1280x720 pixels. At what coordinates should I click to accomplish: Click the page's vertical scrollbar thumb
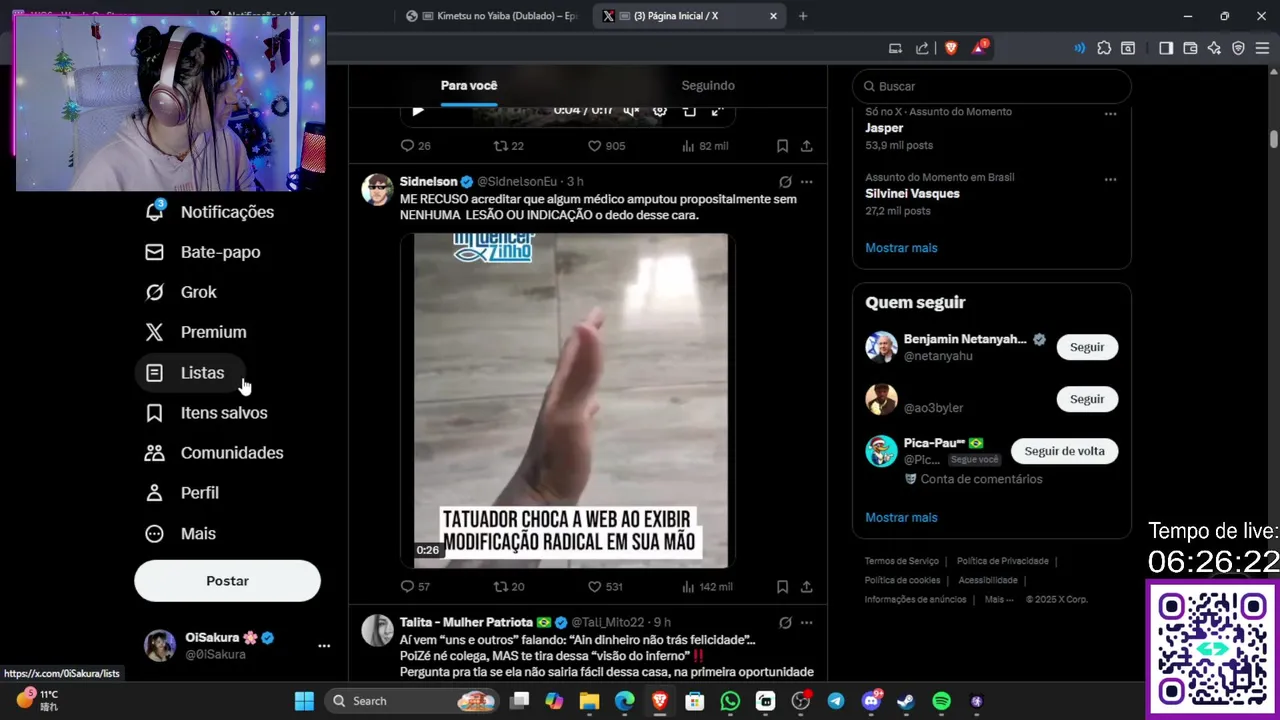[1274, 139]
